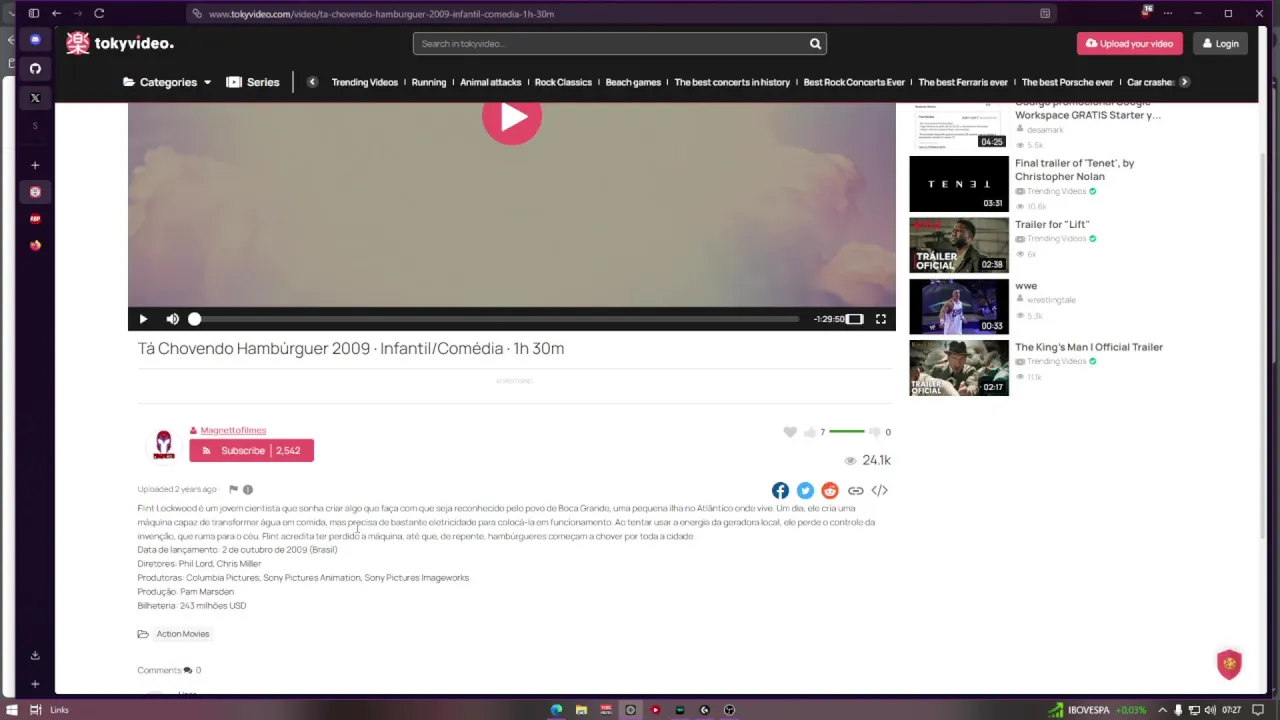Open Best Rock Concerts Ever topic
The image size is (1280, 720).
point(854,82)
